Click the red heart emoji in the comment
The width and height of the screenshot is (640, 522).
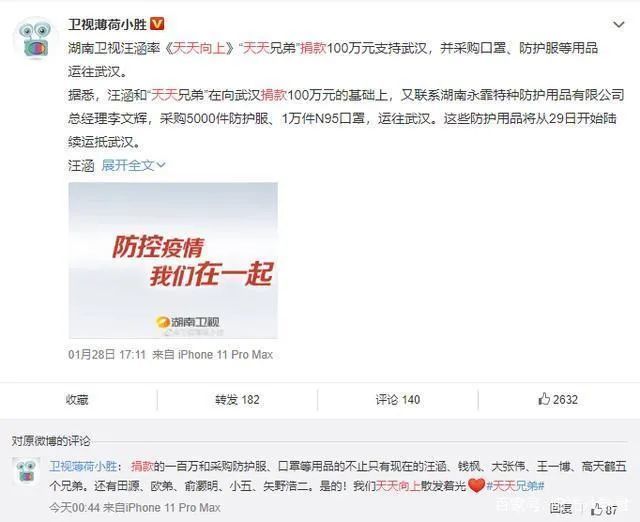[476, 485]
